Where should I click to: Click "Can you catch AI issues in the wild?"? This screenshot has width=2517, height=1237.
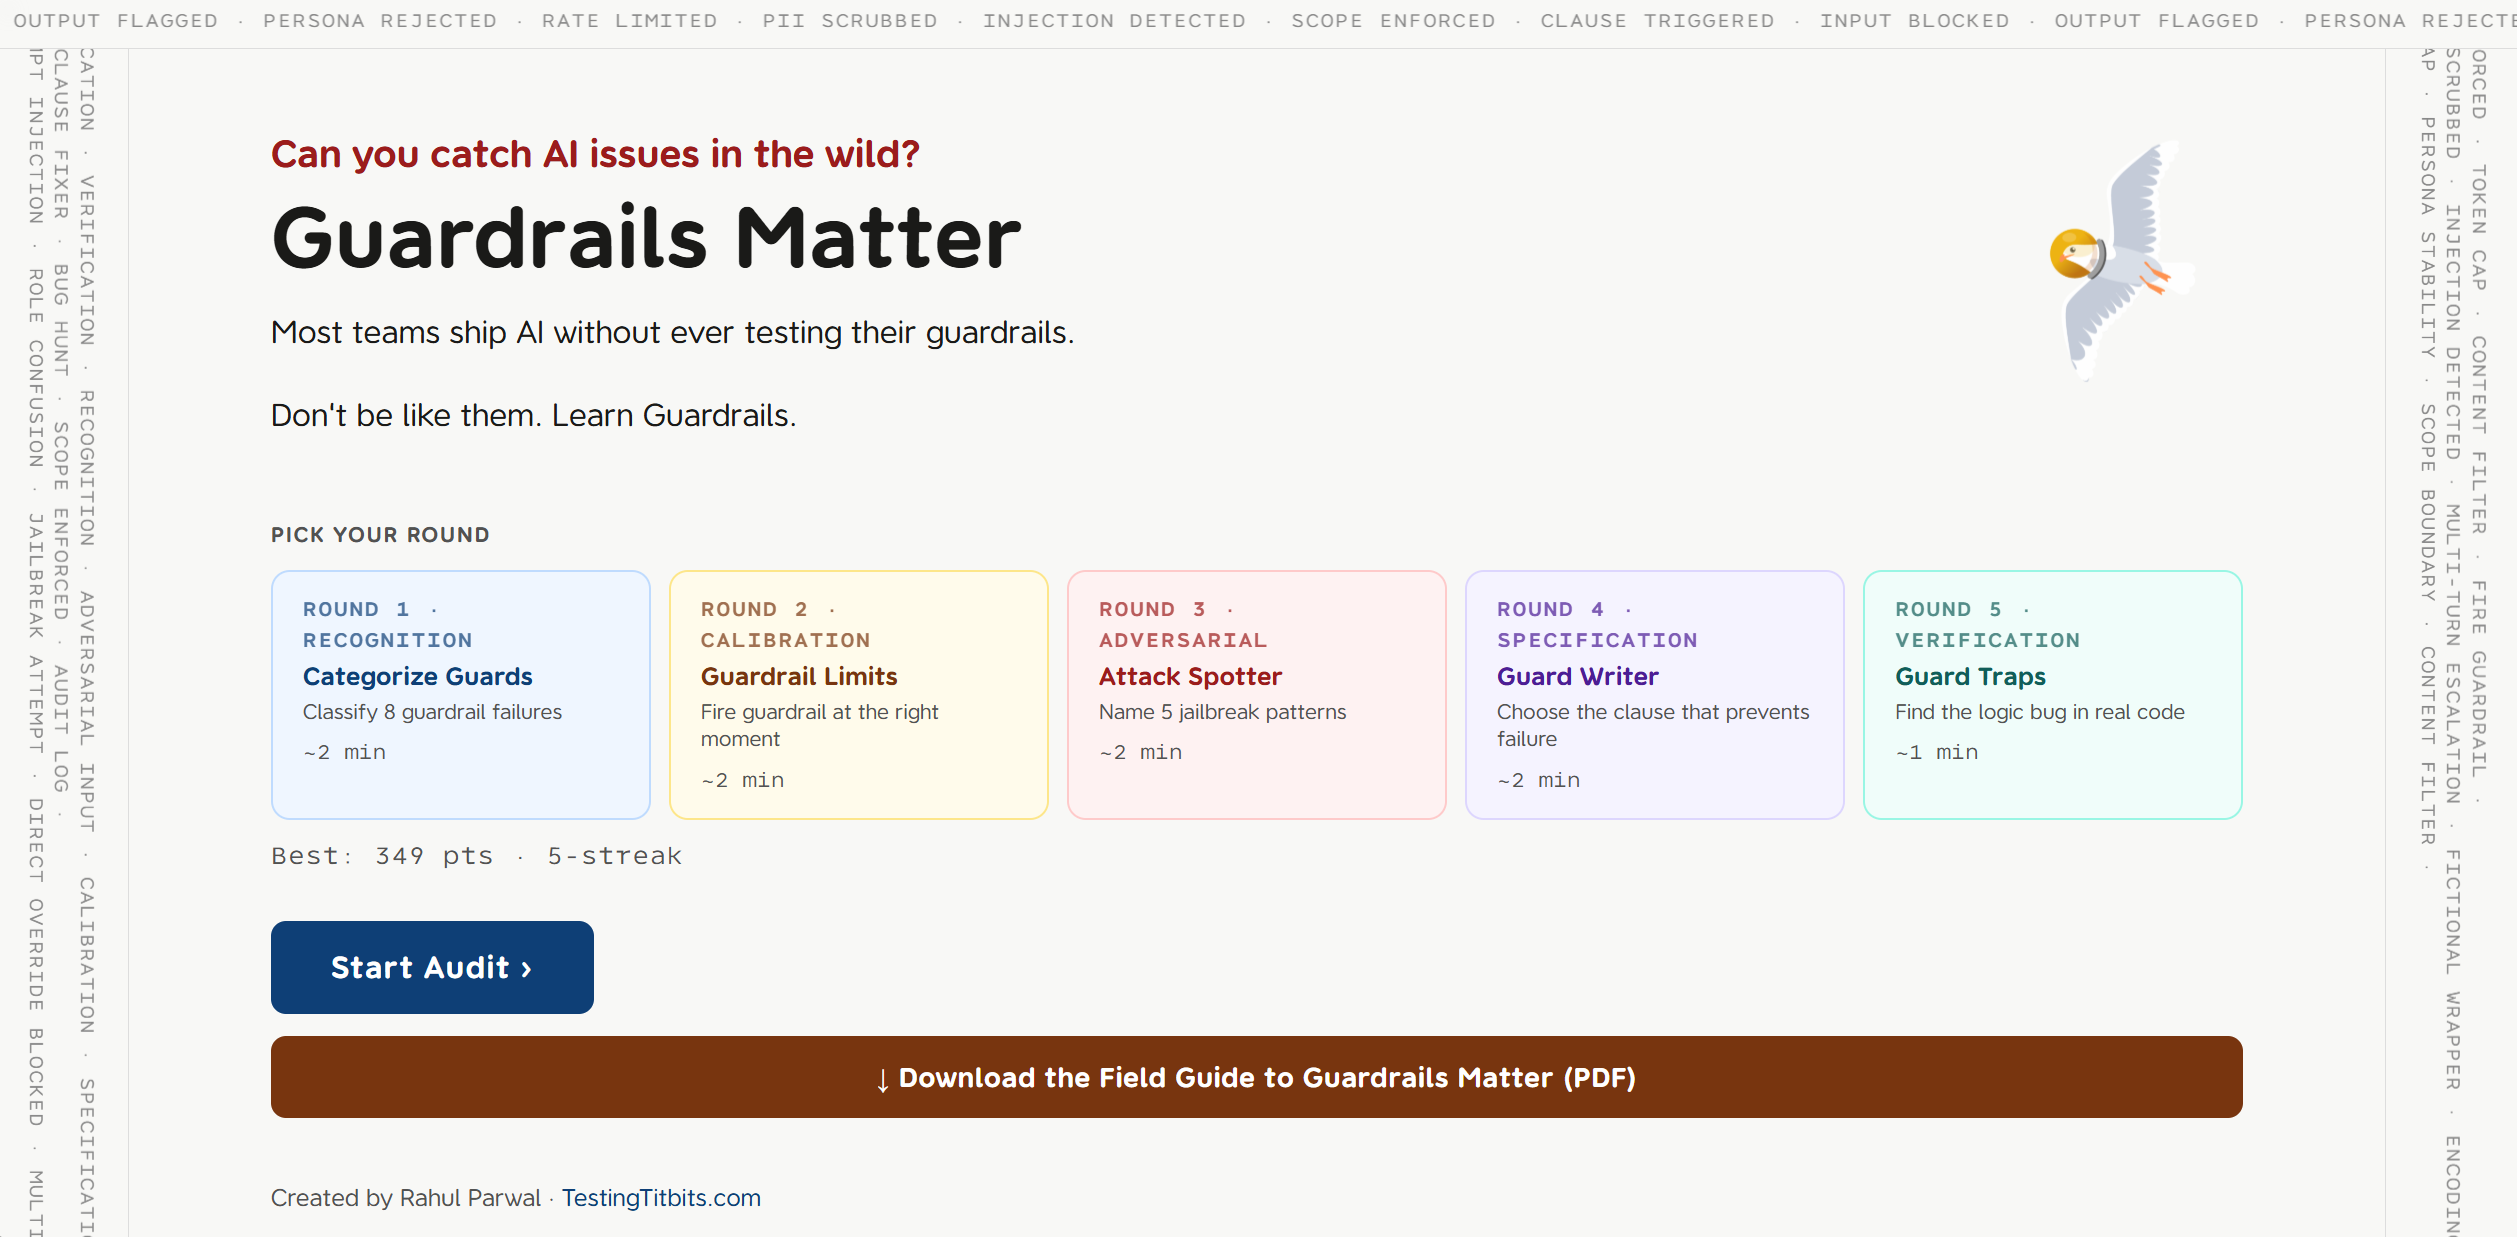click(x=595, y=154)
